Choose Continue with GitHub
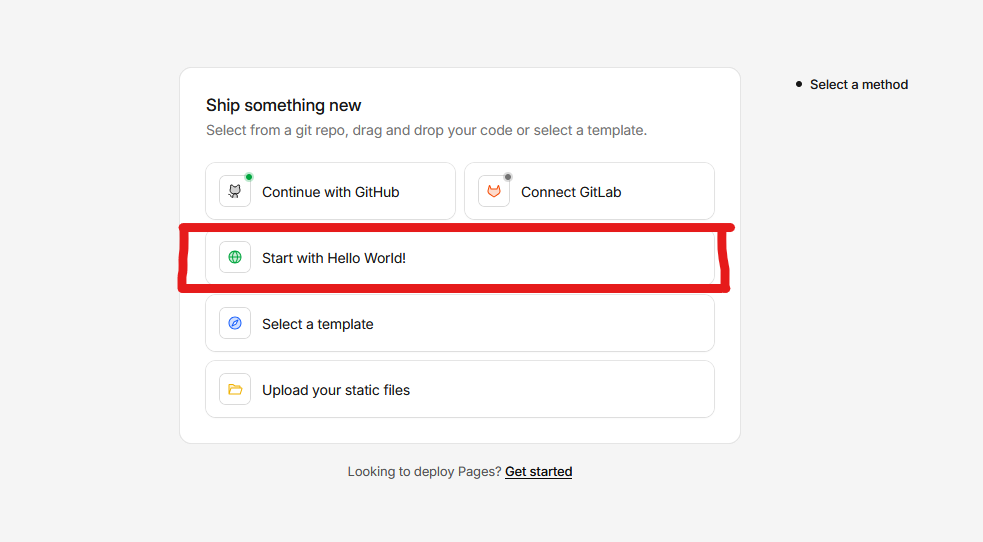Viewport: 983px width, 542px height. pos(330,192)
